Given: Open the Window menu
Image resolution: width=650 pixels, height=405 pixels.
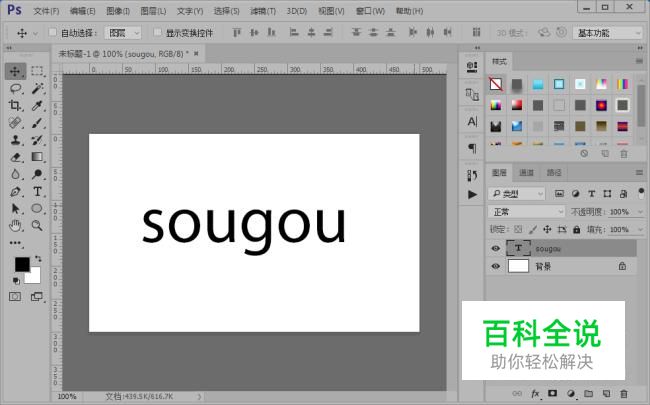Looking at the screenshot, I should tap(370, 11).
